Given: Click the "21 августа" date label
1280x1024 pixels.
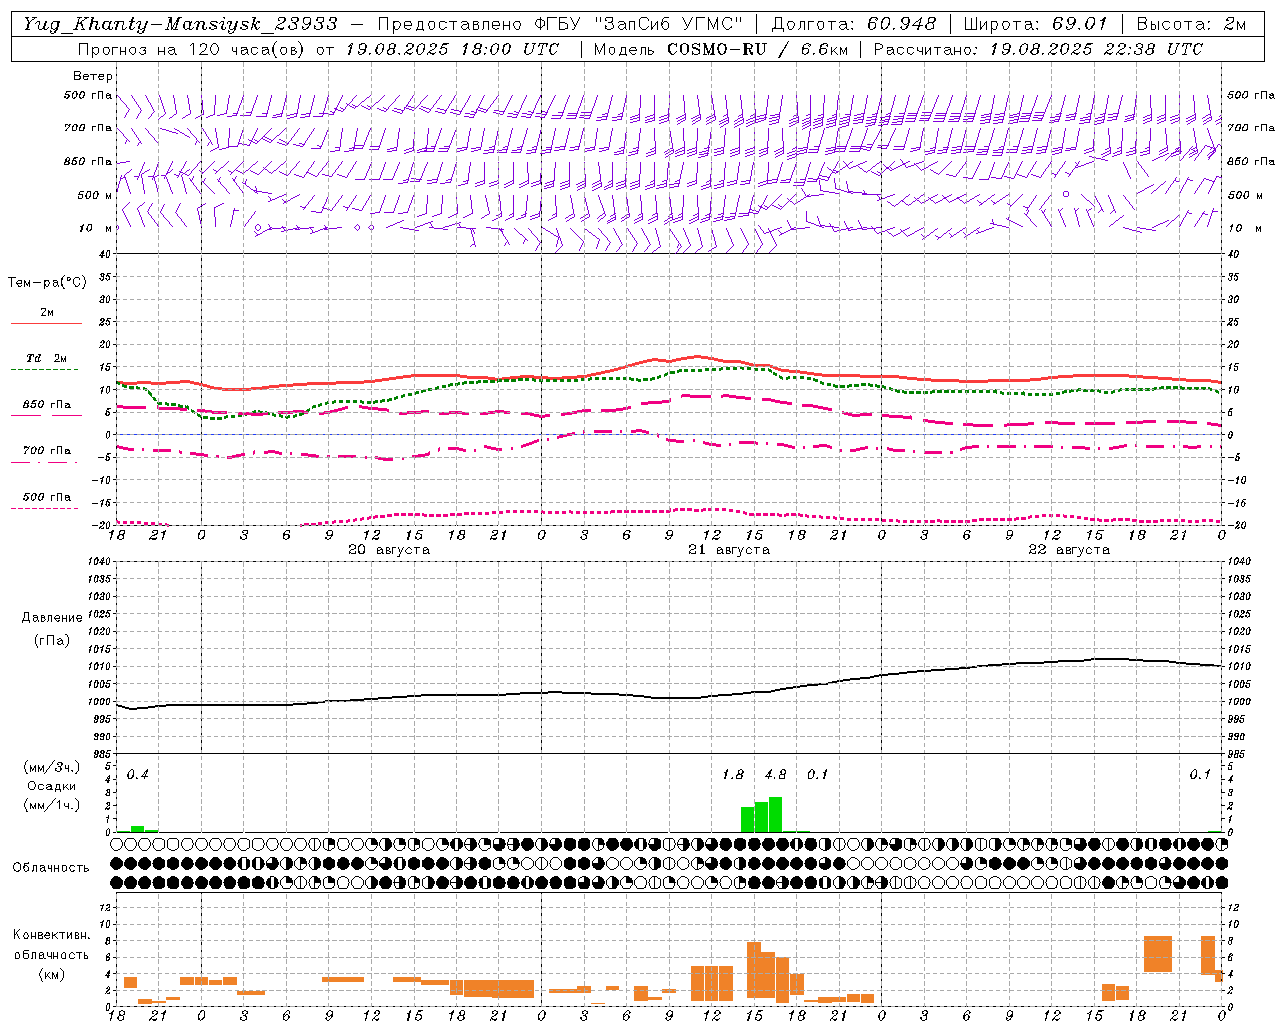Looking at the screenshot, I should pos(729,550).
